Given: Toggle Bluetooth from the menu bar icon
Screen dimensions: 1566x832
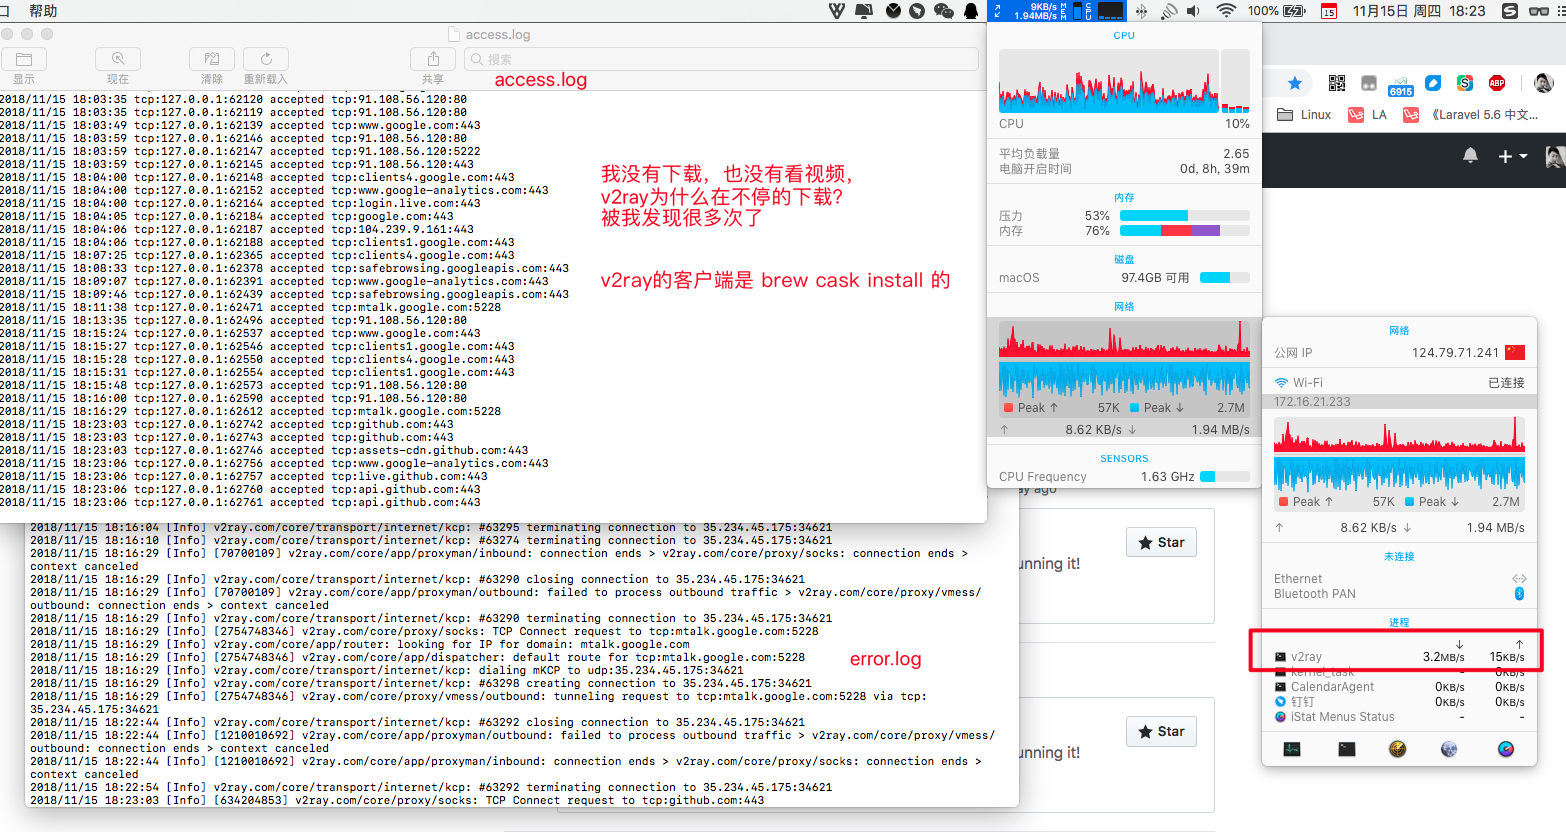Looking at the screenshot, I should 1140,11.
